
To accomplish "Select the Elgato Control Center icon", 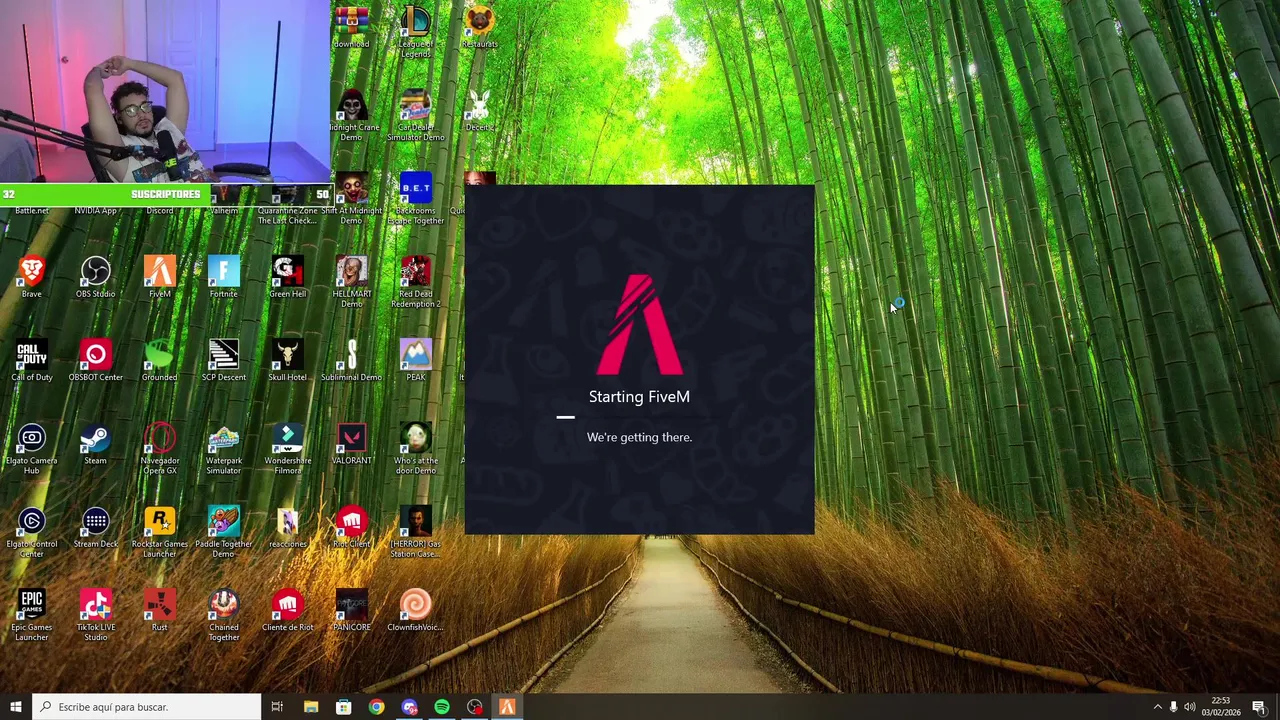I will (32, 532).
